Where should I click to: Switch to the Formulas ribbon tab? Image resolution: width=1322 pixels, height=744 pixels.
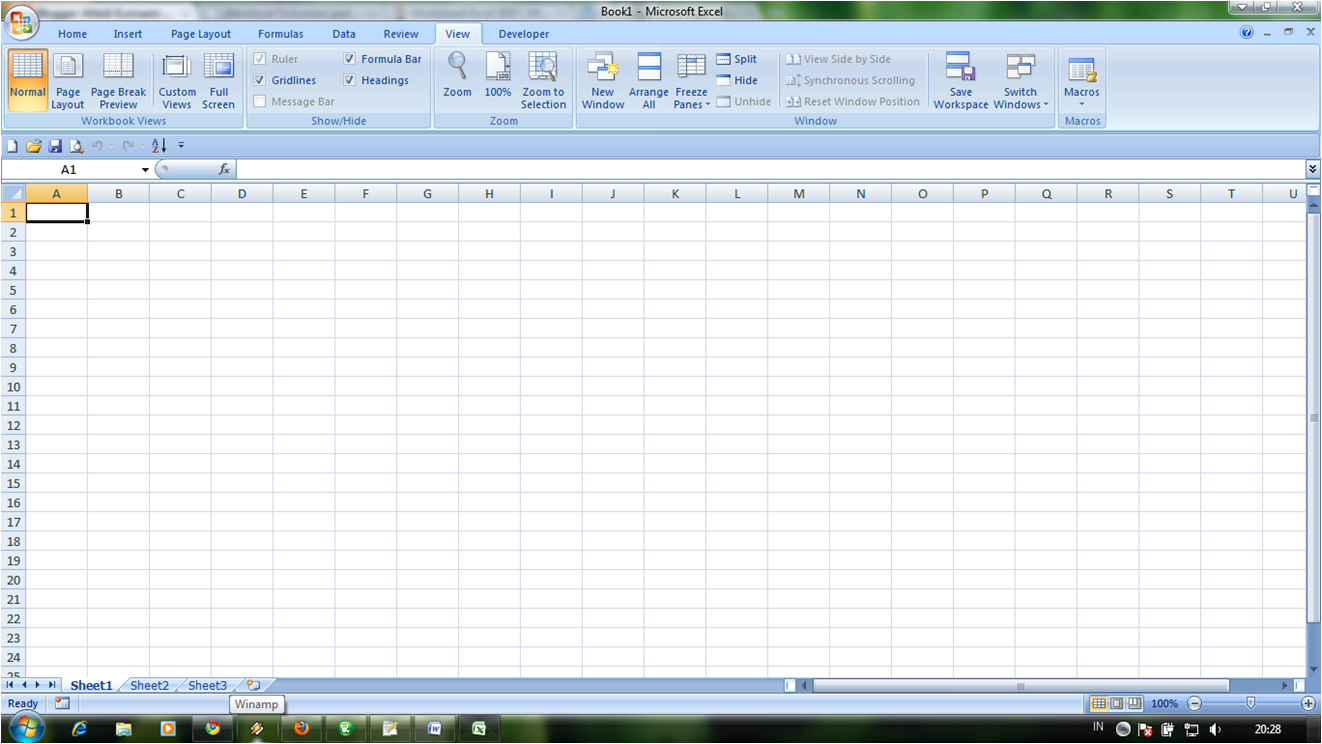click(x=280, y=33)
